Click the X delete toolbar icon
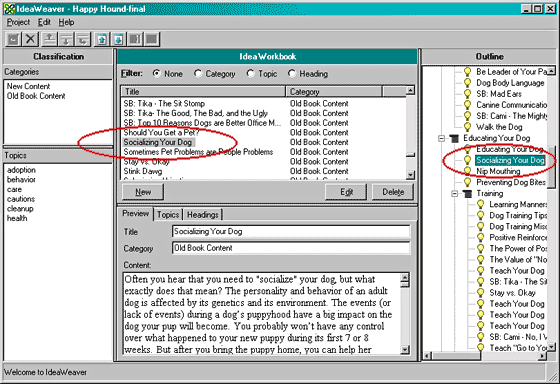 point(31,39)
